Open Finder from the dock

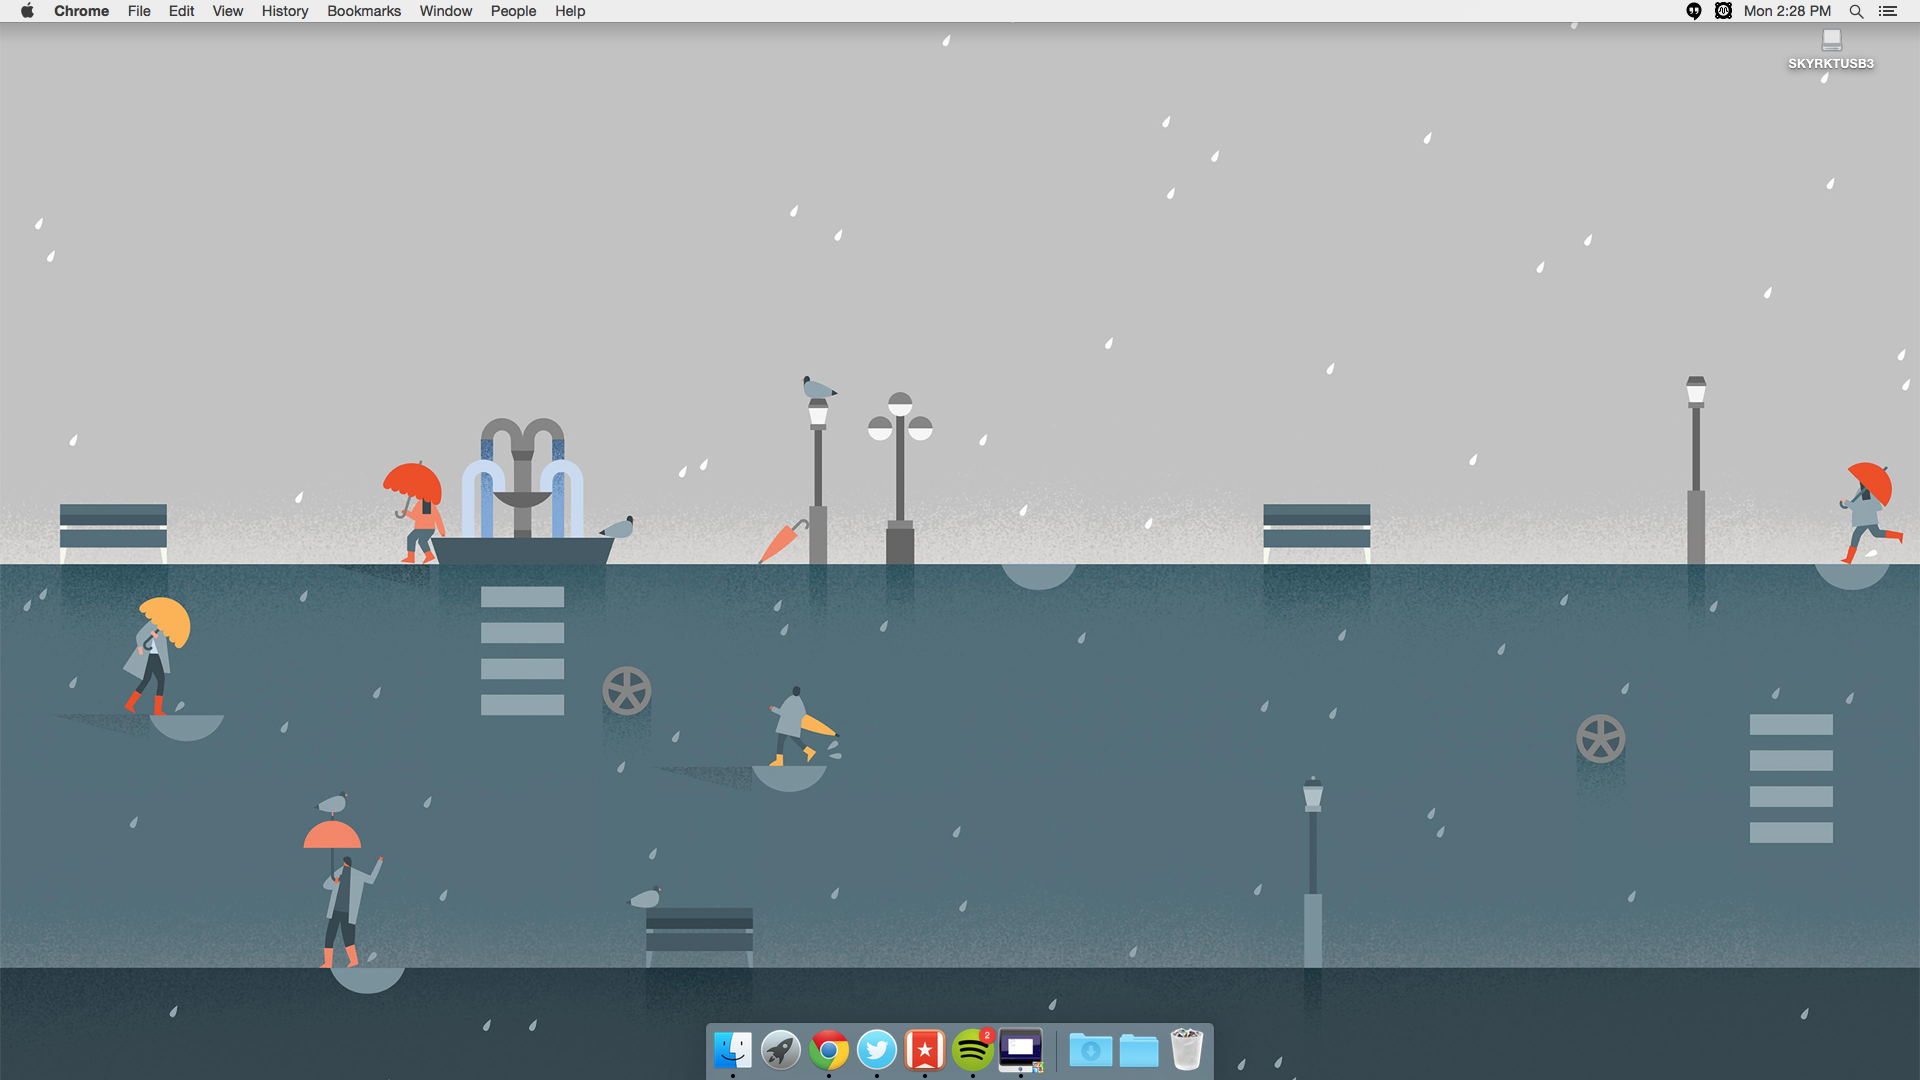(733, 1050)
